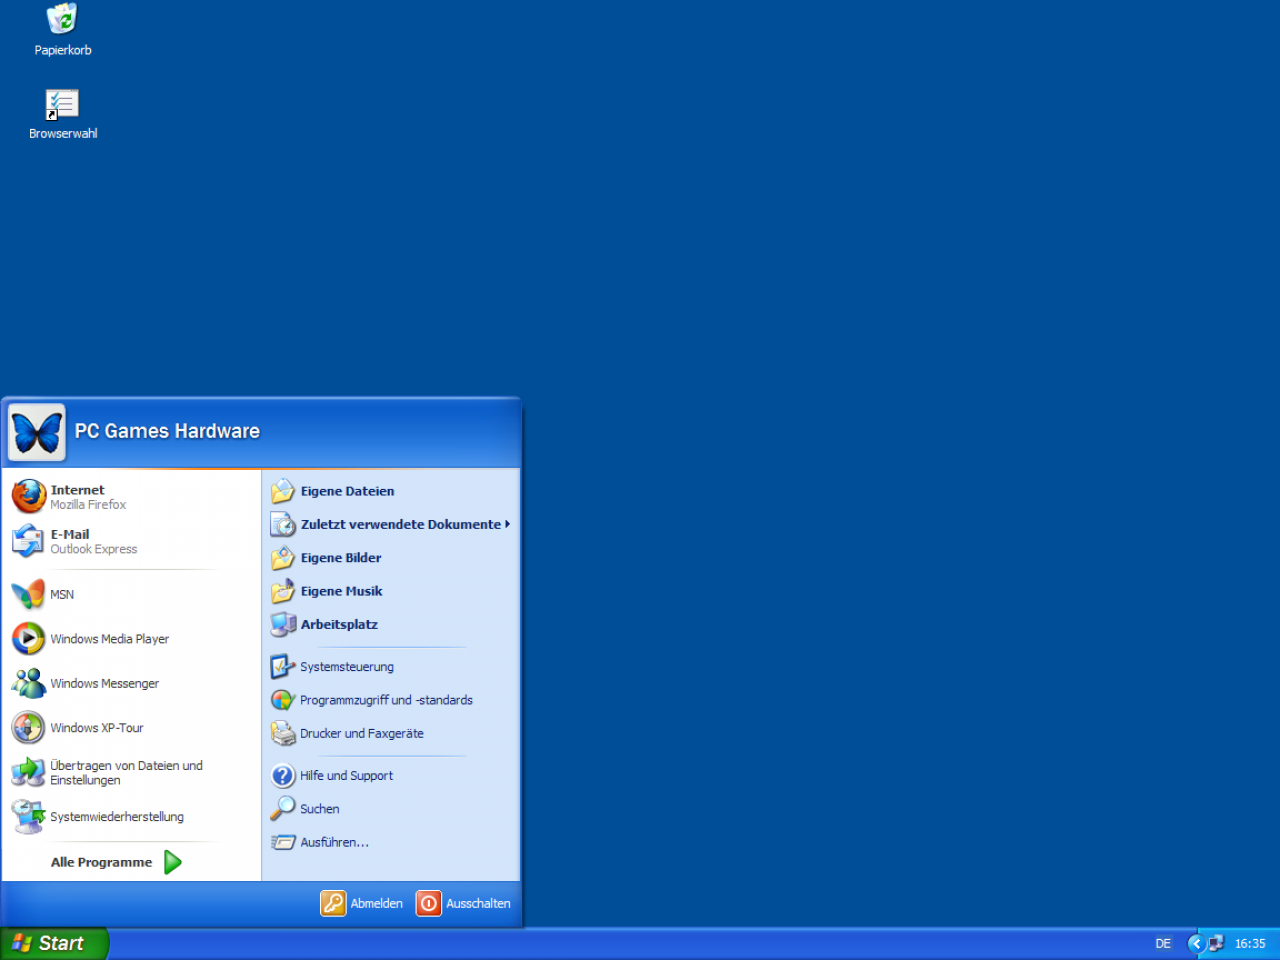Open Systemwiederherstellung icon
Viewport: 1280px width, 960px height.
[28, 816]
